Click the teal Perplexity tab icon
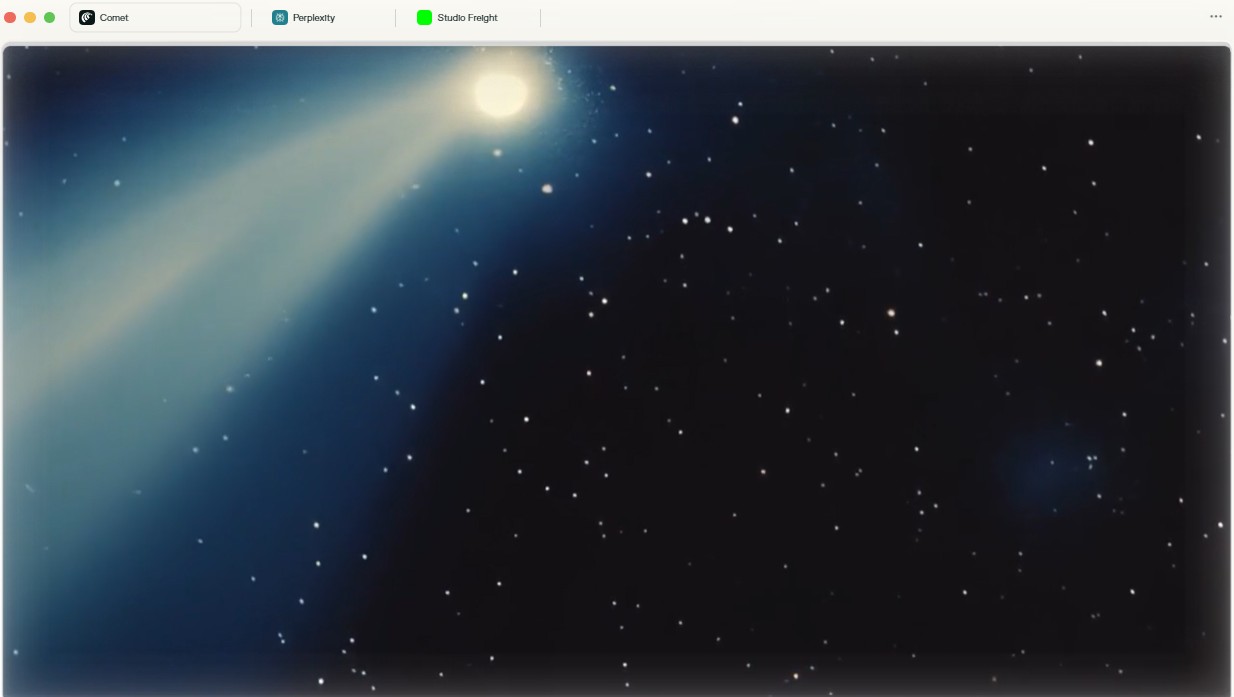 coord(280,18)
